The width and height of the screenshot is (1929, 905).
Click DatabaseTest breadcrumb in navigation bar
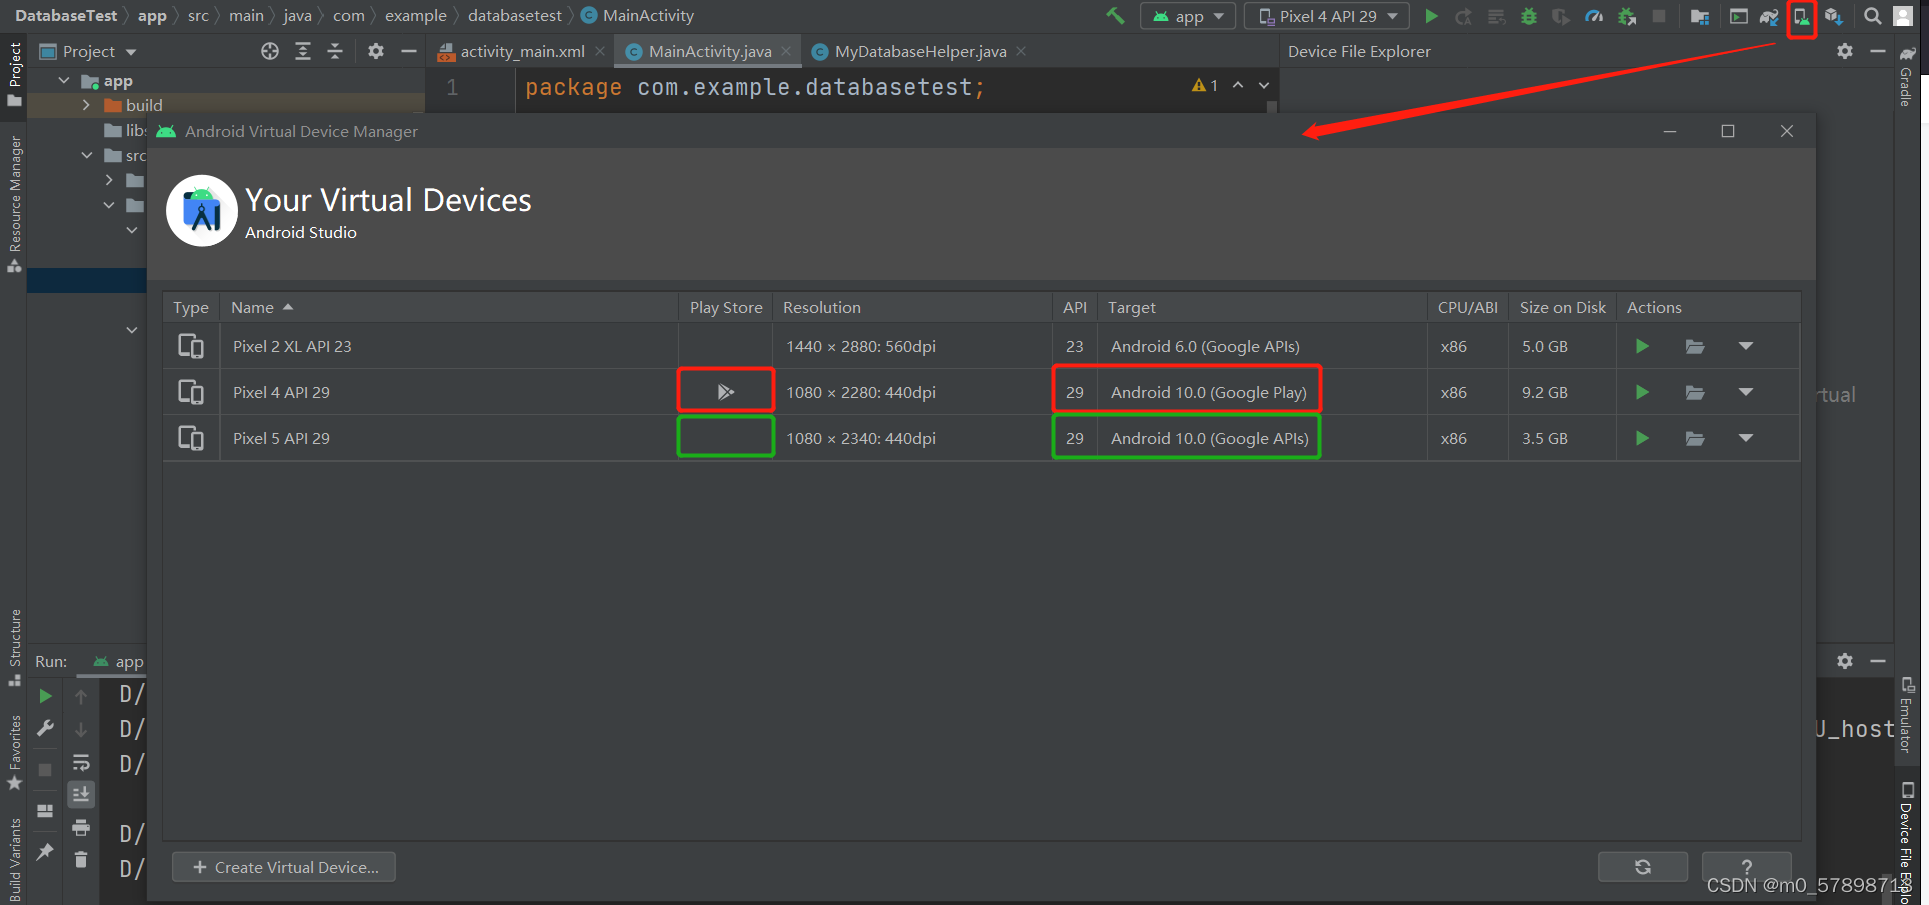coord(66,16)
